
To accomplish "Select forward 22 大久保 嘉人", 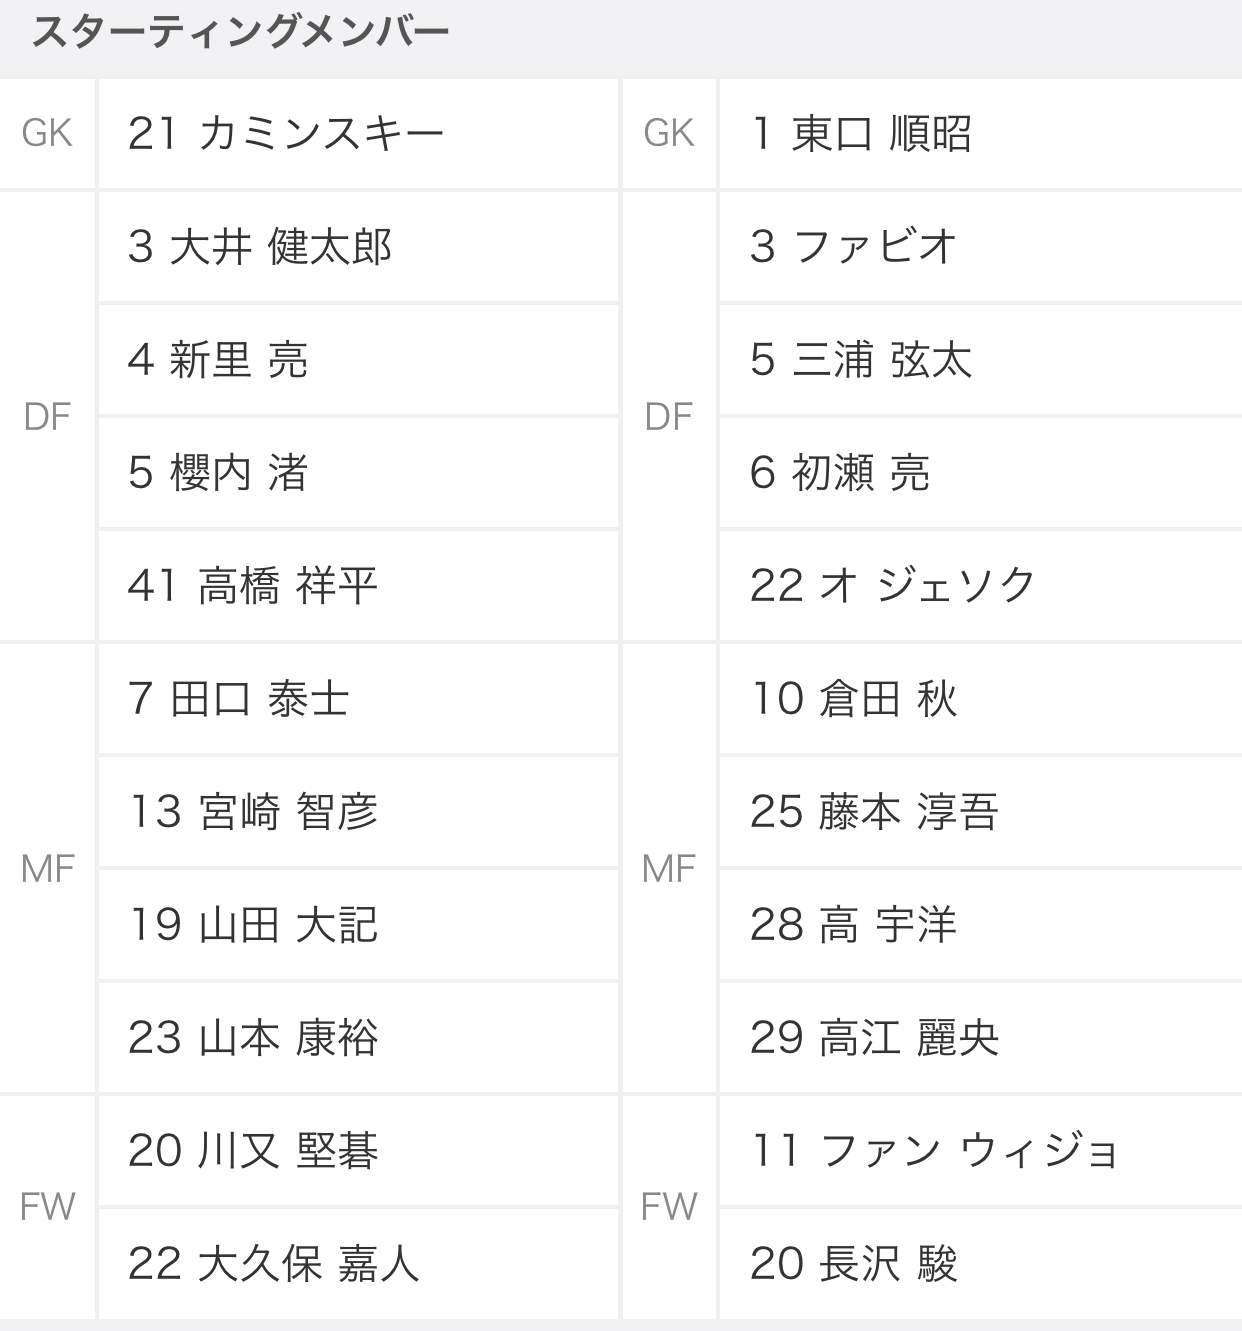I will click(x=274, y=1263).
